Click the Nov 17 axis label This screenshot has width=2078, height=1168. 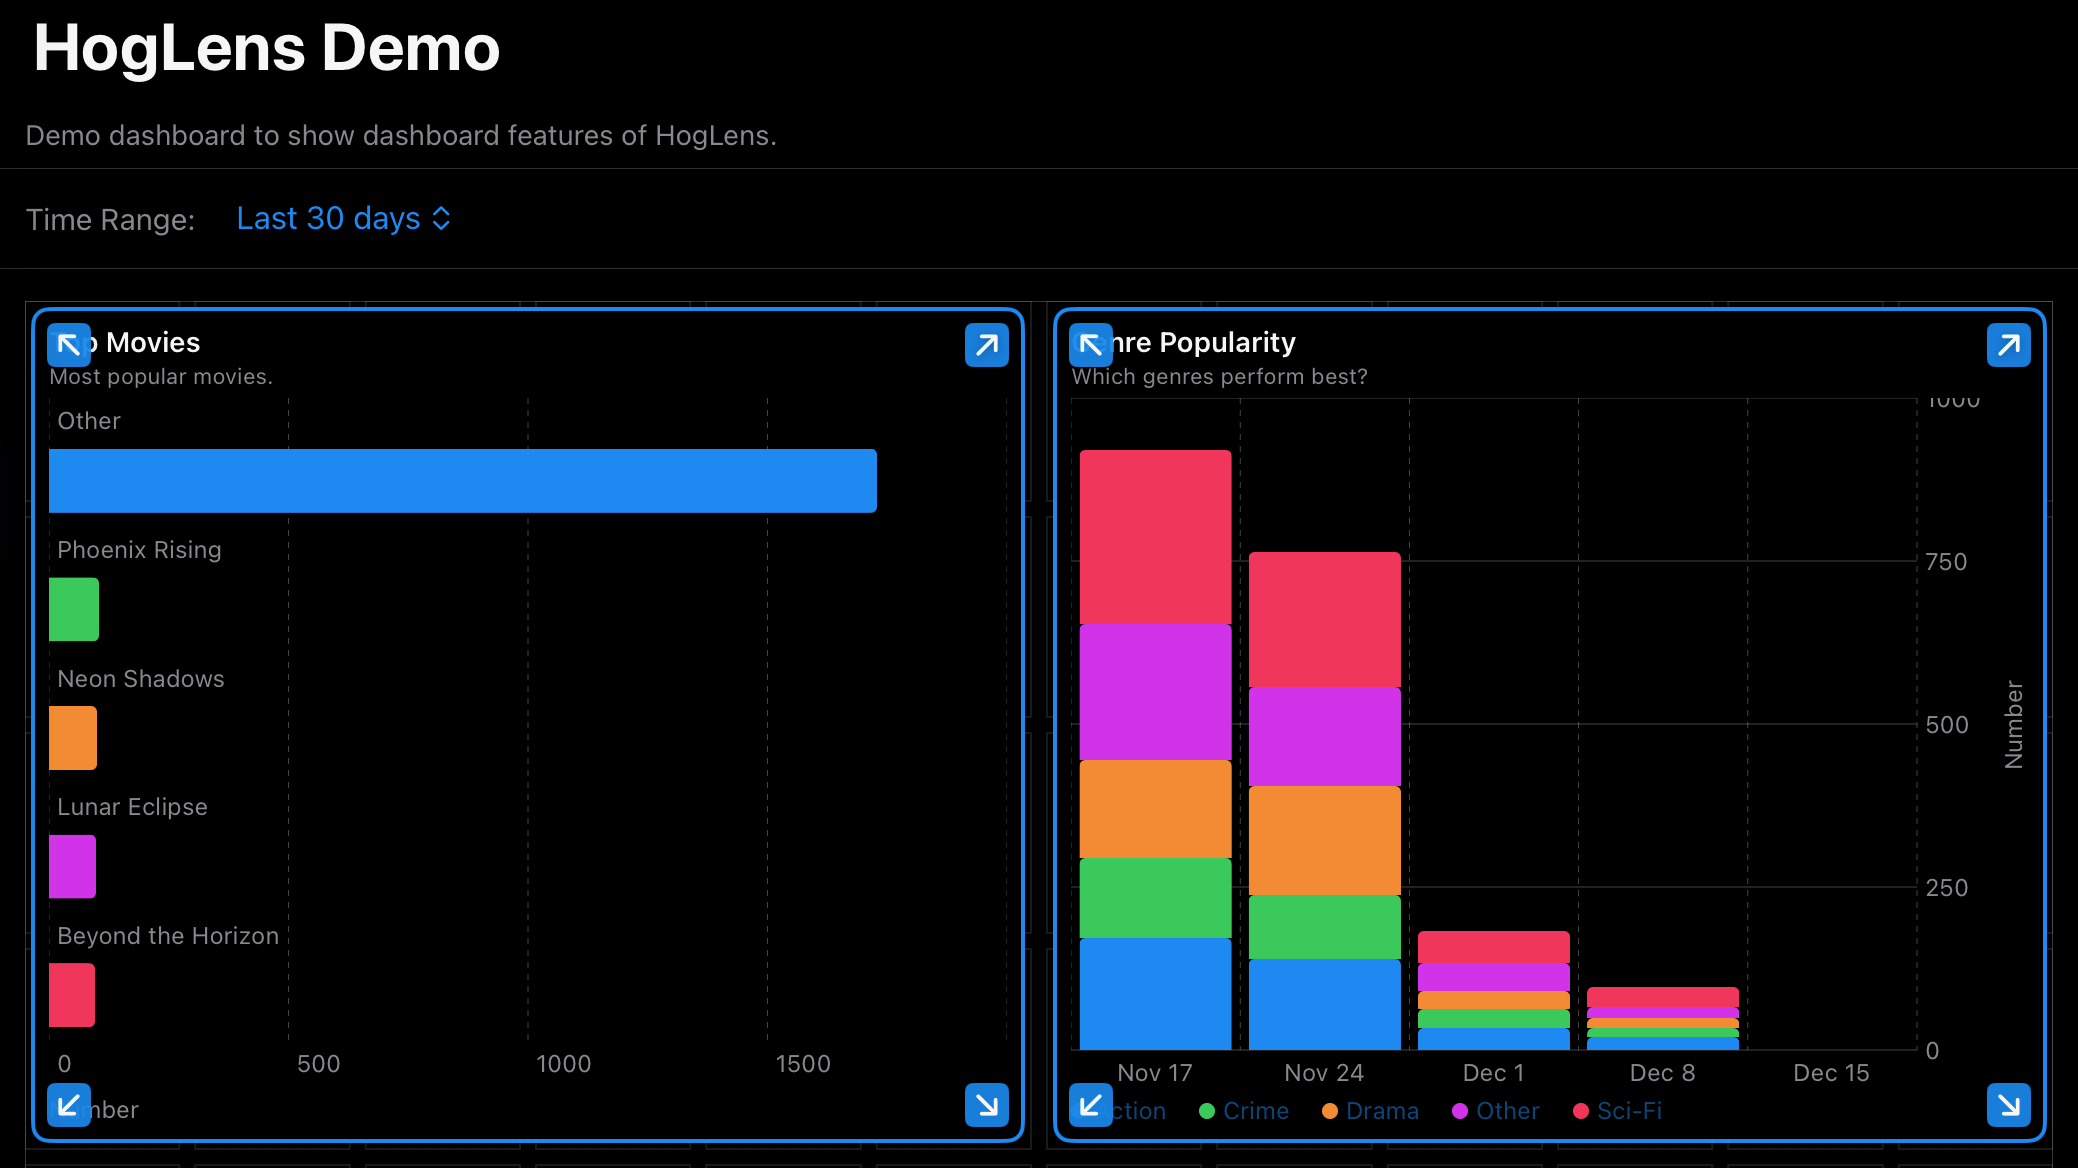coord(1155,1073)
